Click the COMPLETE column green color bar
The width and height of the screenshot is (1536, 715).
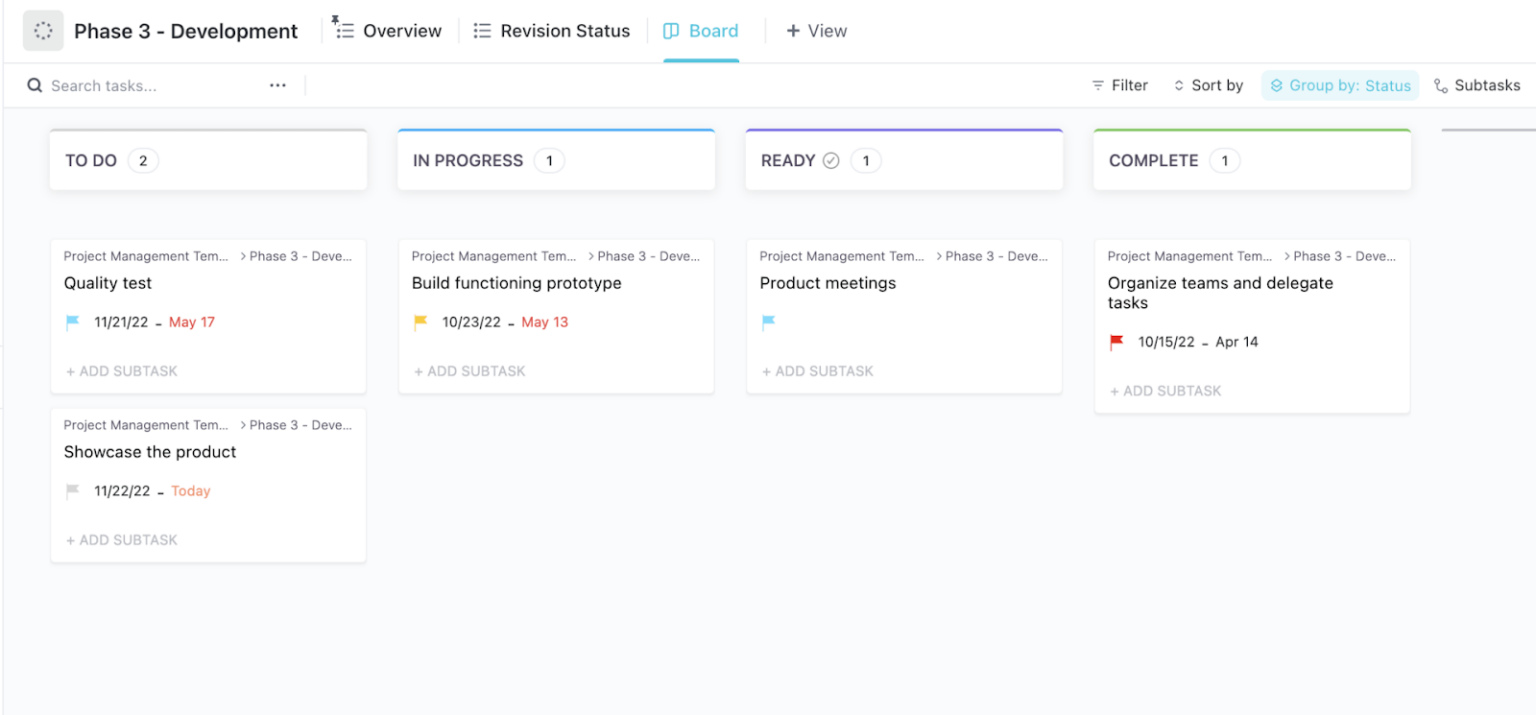(1251, 130)
